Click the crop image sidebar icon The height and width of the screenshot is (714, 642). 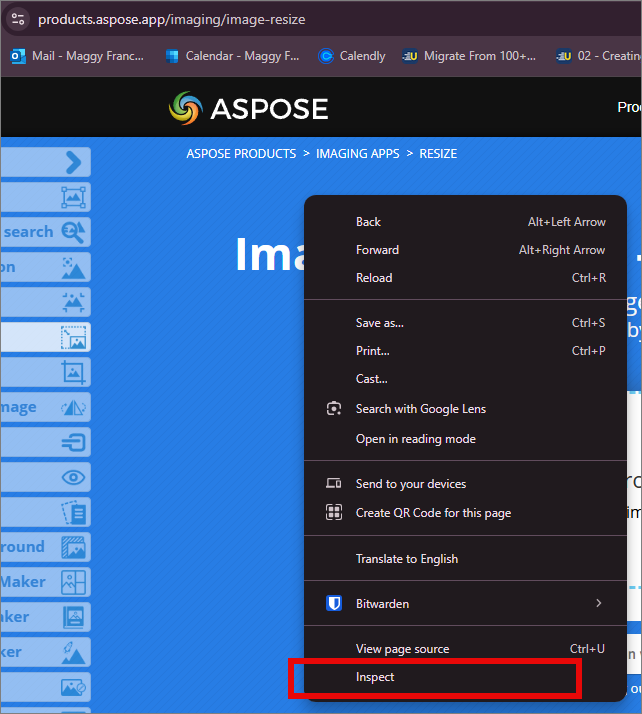[73, 372]
